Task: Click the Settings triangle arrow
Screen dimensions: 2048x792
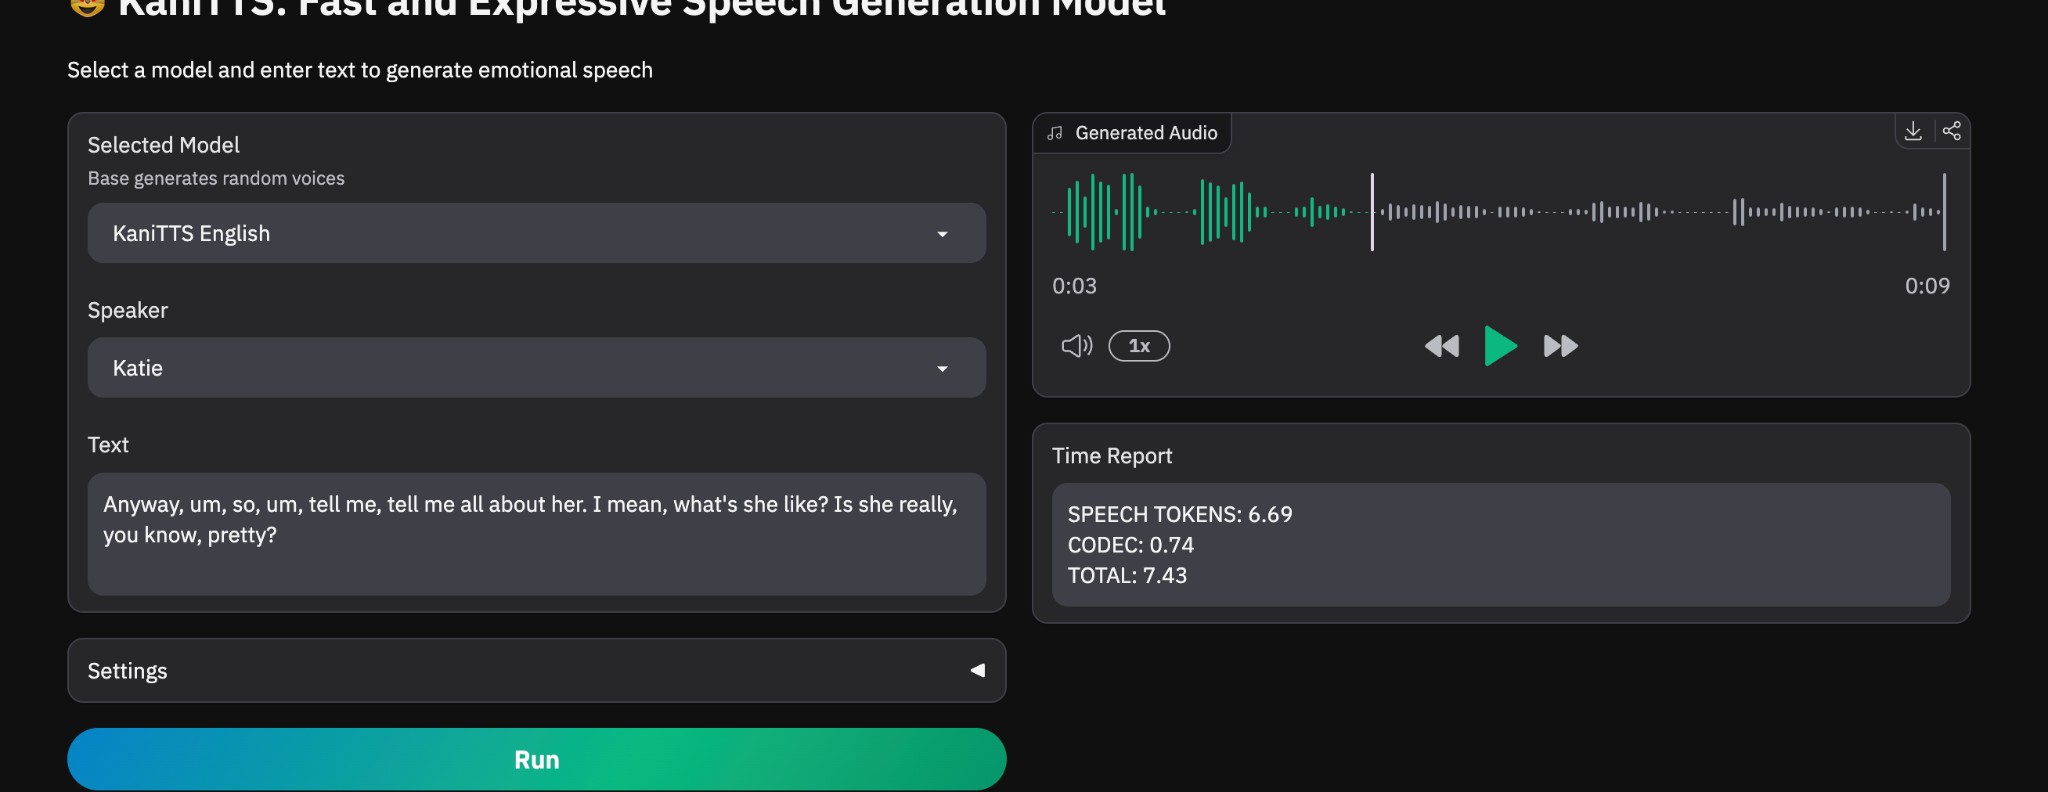Action: [x=978, y=671]
